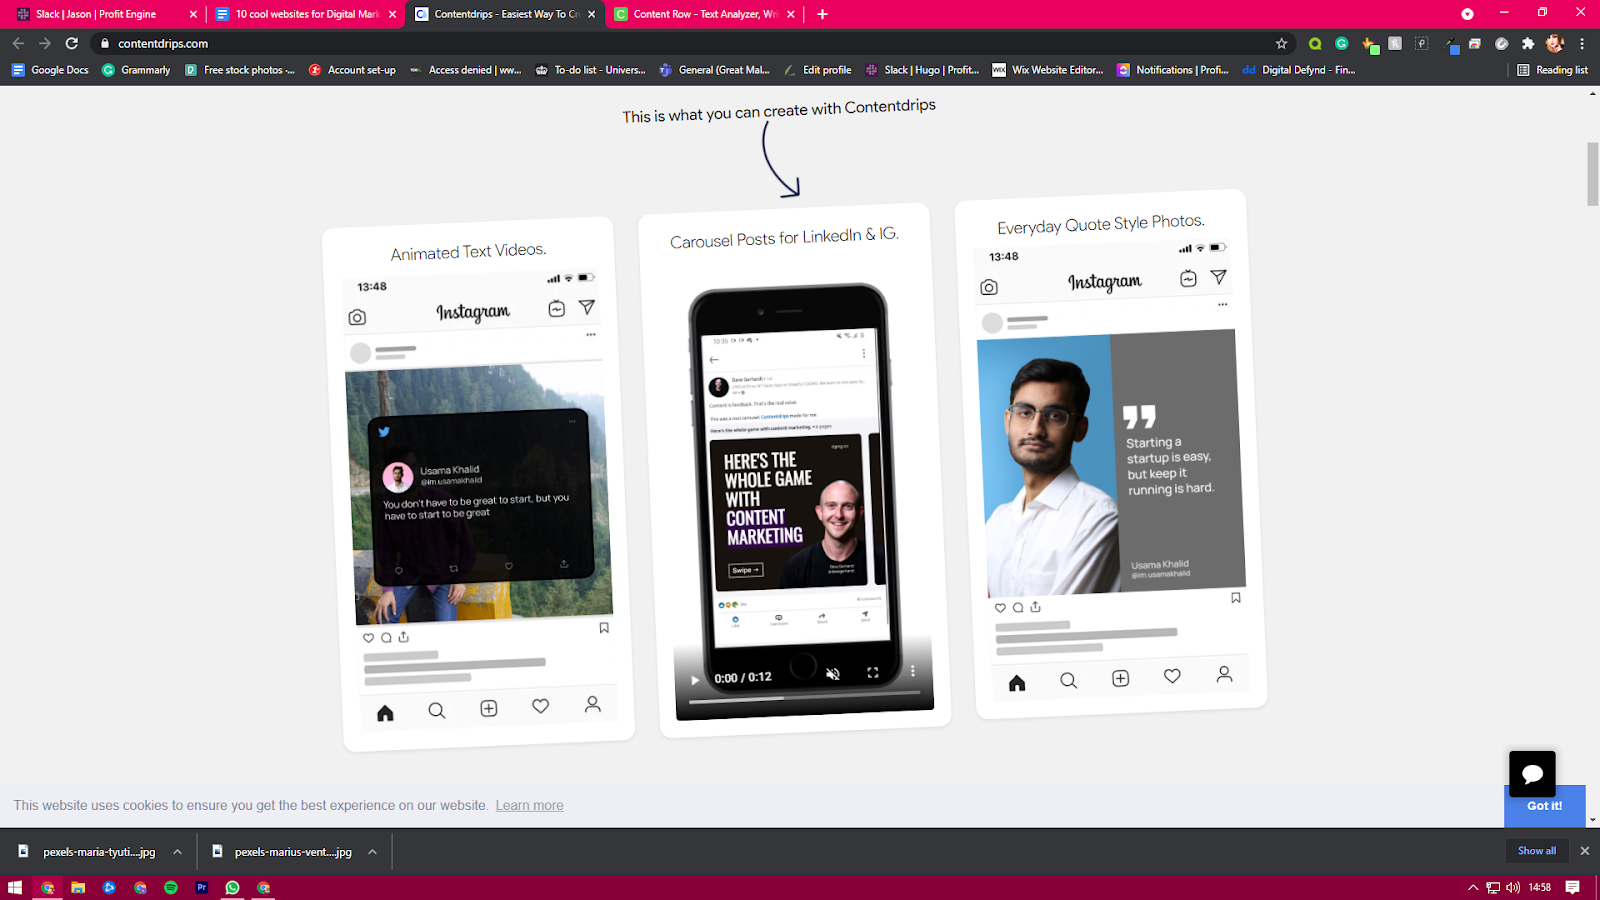Open Premiere Pro from the taskbar

(x=202, y=887)
